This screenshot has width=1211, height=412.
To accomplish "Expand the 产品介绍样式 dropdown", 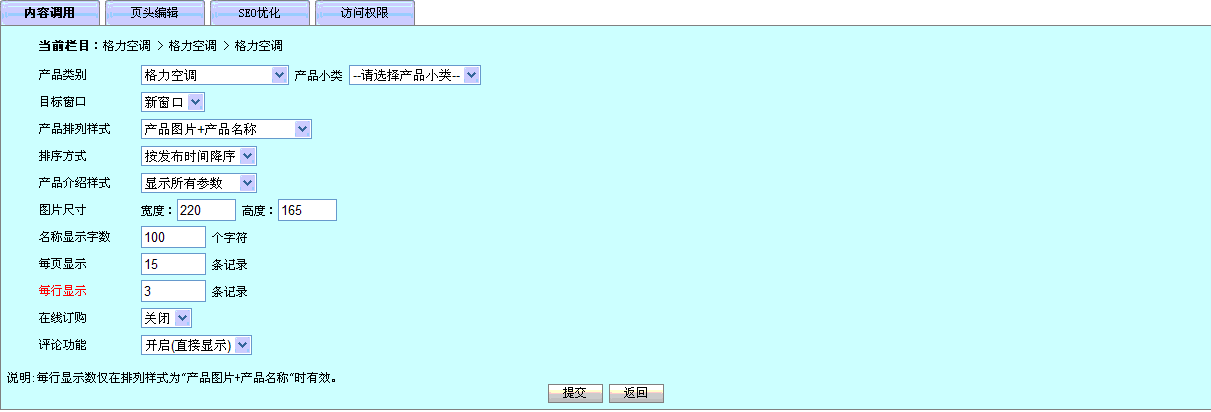I will point(199,183).
